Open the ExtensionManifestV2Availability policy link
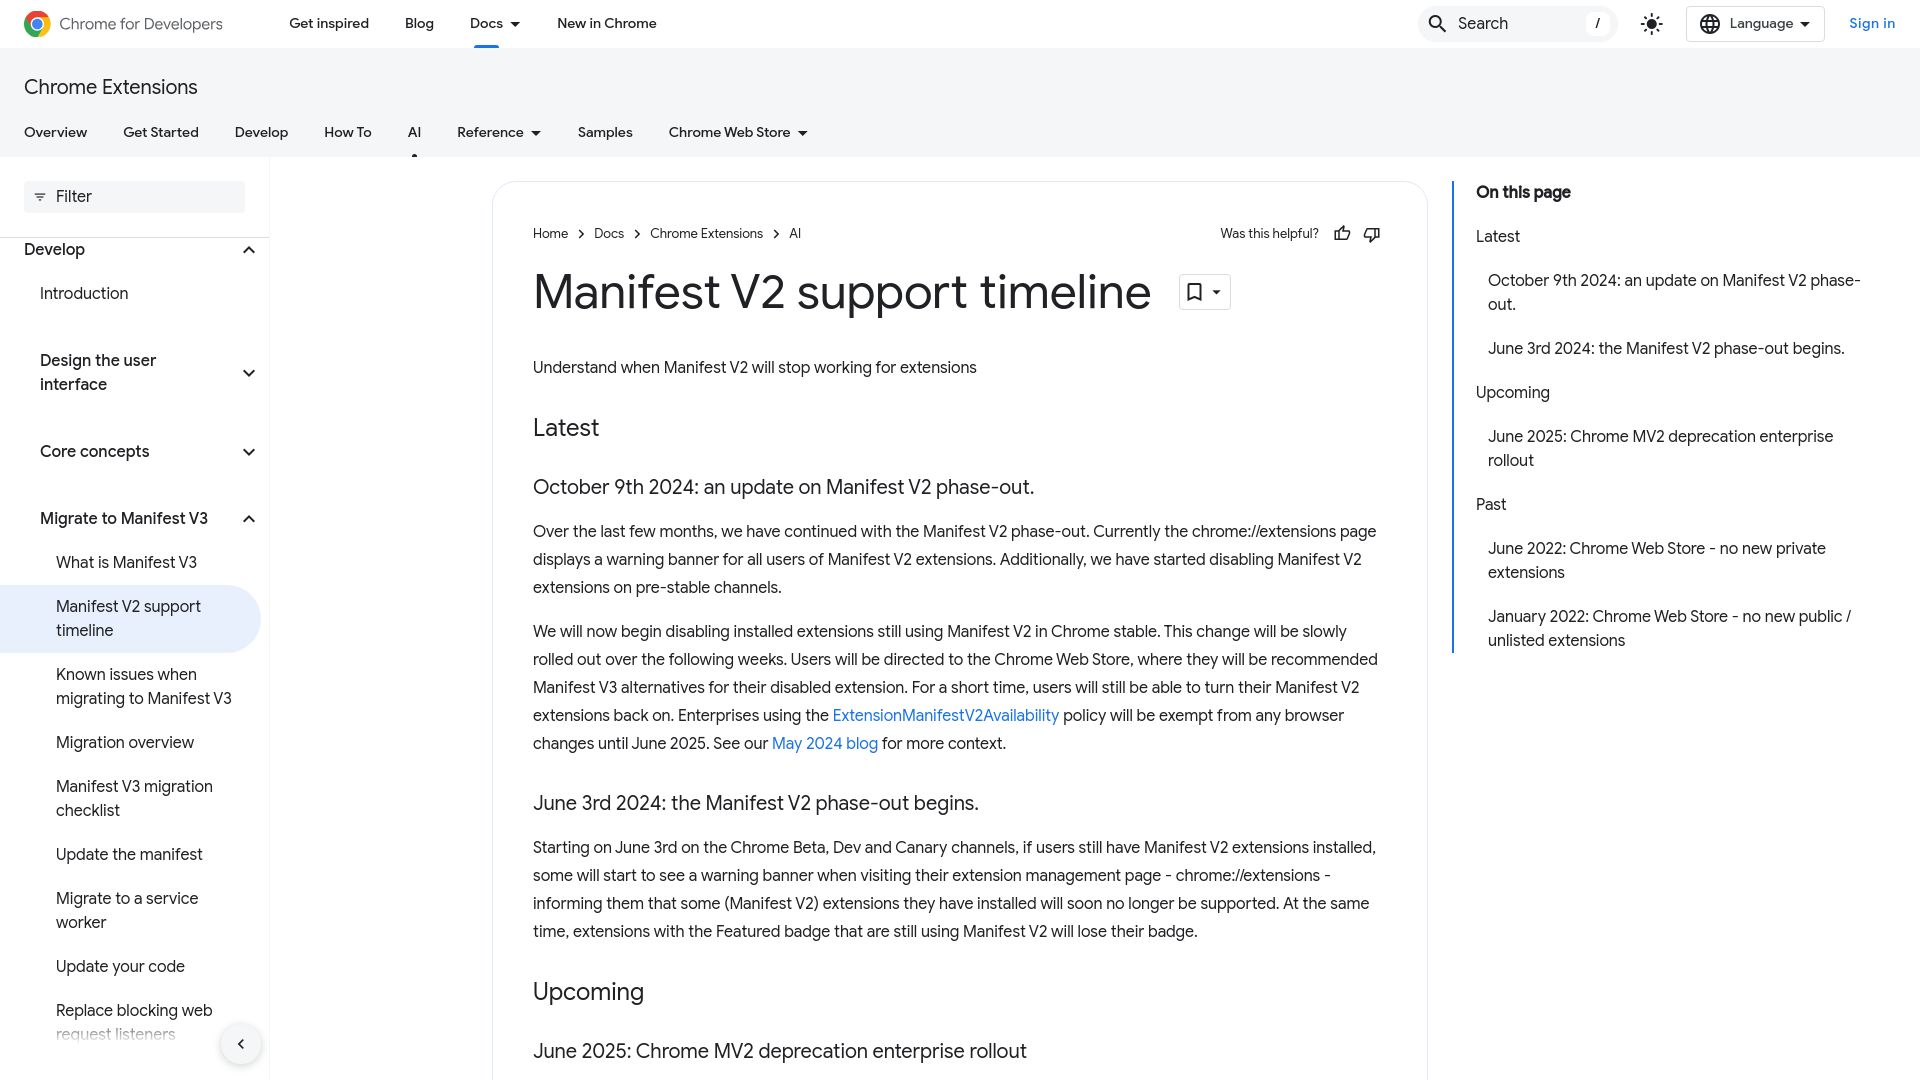 pos(945,716)
